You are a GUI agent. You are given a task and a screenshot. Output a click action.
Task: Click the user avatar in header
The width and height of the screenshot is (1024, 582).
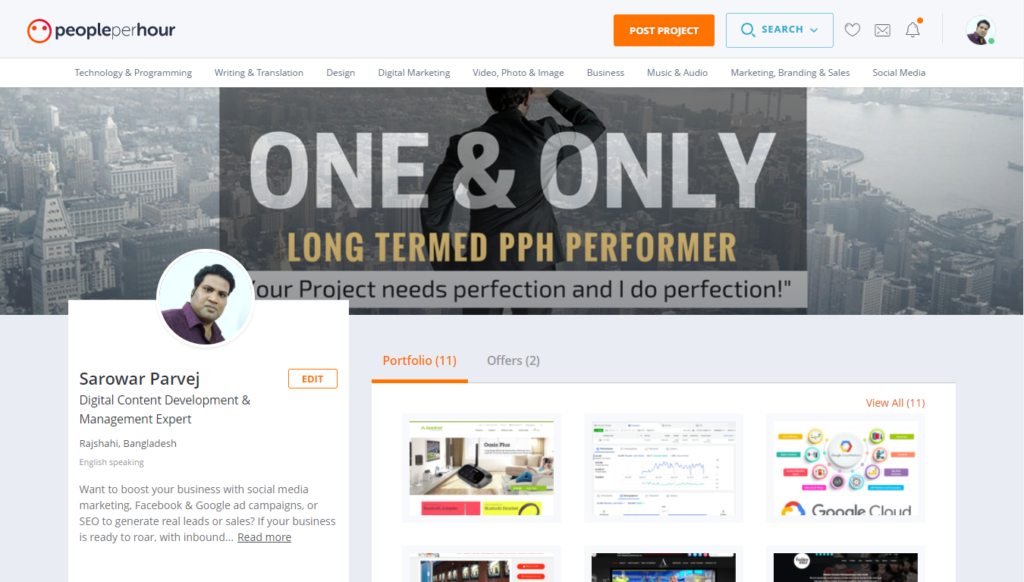pyautogui.click(x=980, y=31)
